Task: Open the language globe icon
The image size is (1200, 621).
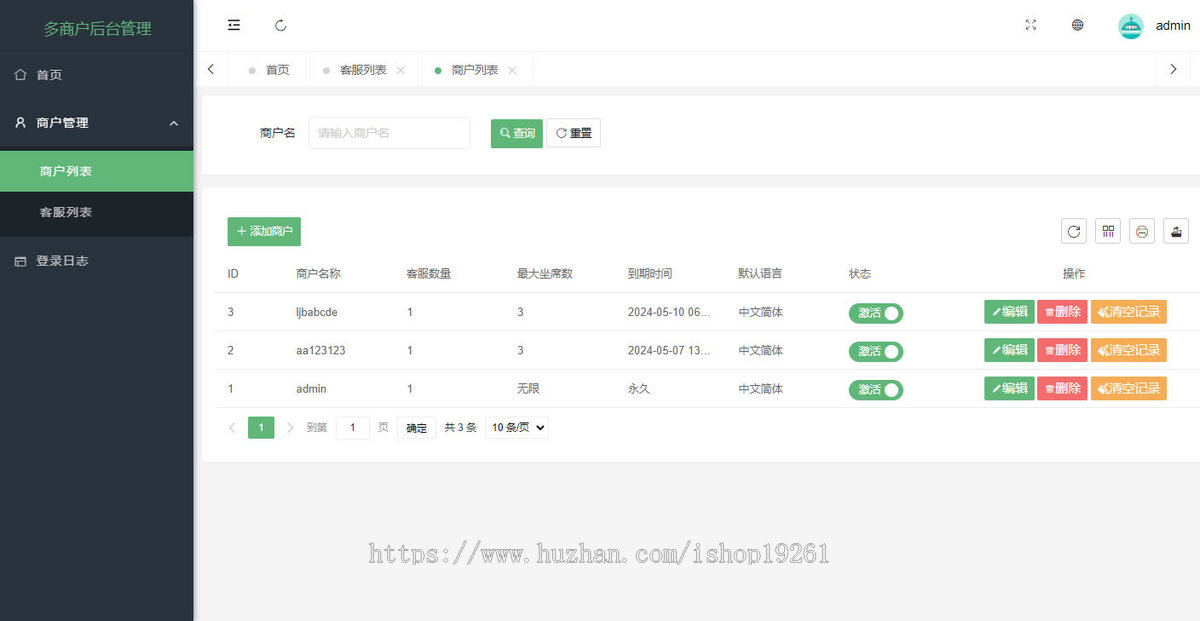Action: pos(1078,25)
